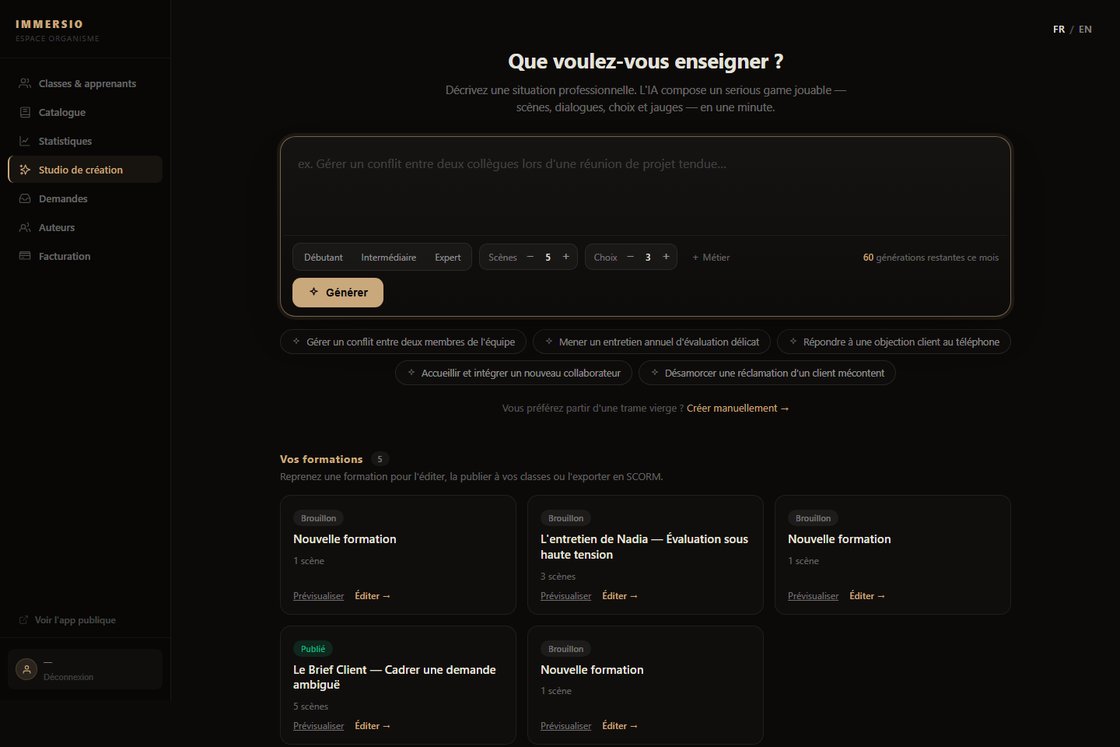Viewport: 1120px width, 747px height.
Task: Decrease the Scènes count with minus
Action: (x=530, y=257)
